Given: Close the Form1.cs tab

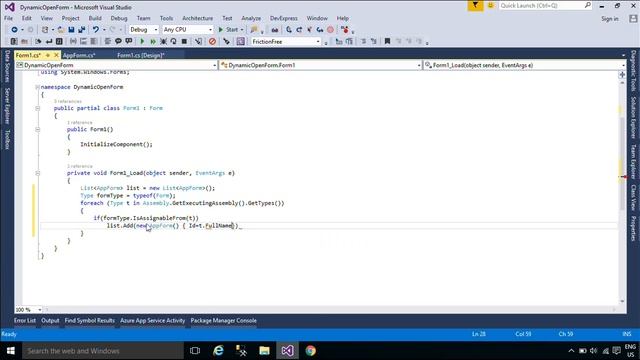Looking at the screenshot, I should click(56, 55).
